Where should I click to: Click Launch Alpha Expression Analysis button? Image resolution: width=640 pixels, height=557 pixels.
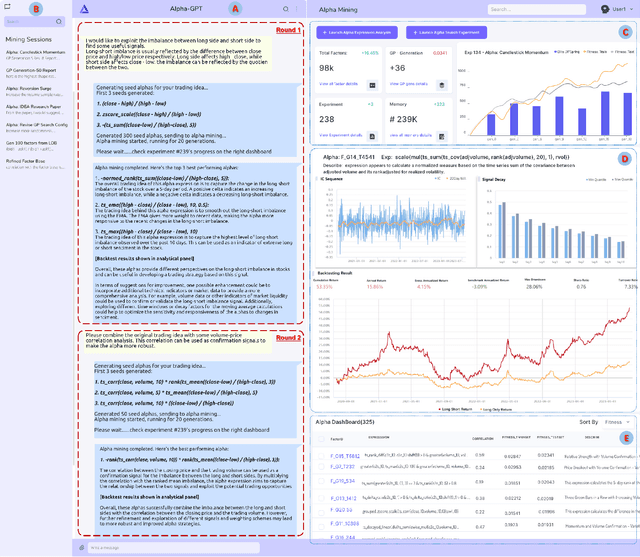[x=357, y=32]
